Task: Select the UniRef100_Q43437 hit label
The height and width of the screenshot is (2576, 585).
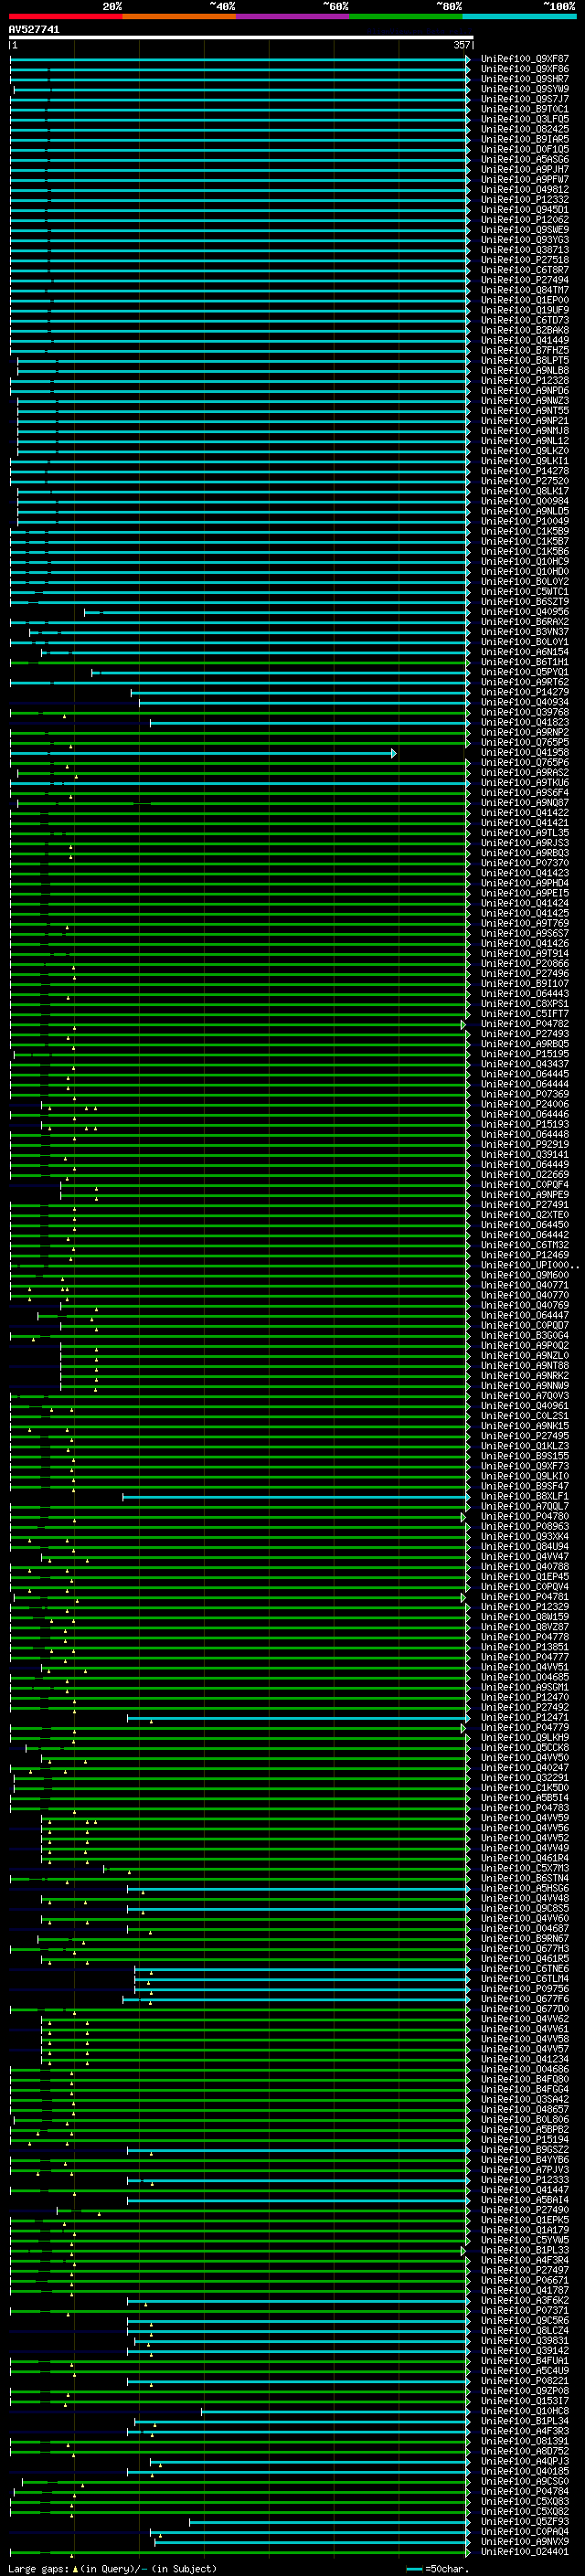Action: pyautogui.click(x=525, y=1064)
